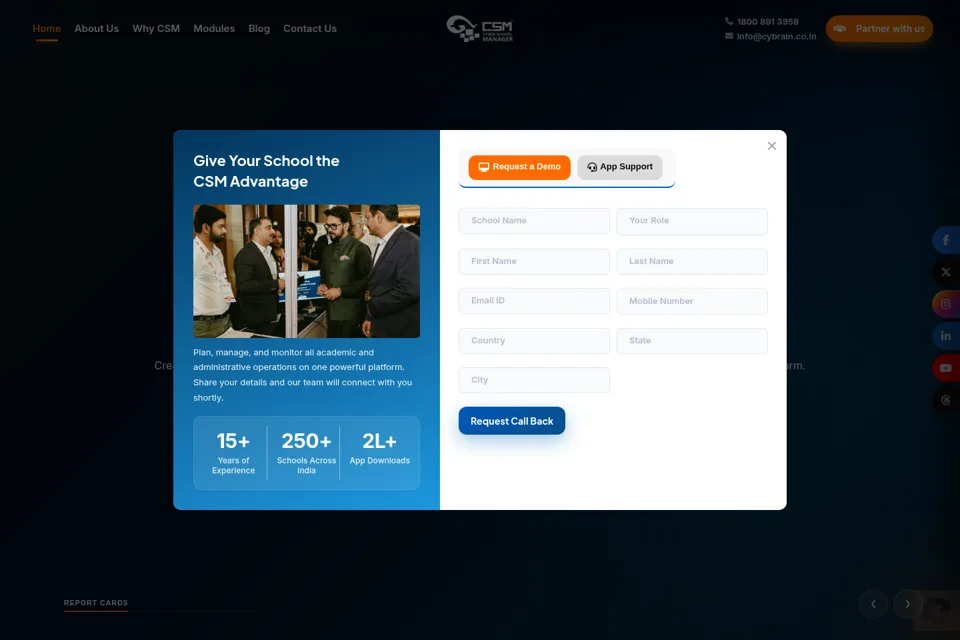Call the 1800 891 3958 number link
The width and height of the screenshot is (960, 640).
(x=768, y=21)
